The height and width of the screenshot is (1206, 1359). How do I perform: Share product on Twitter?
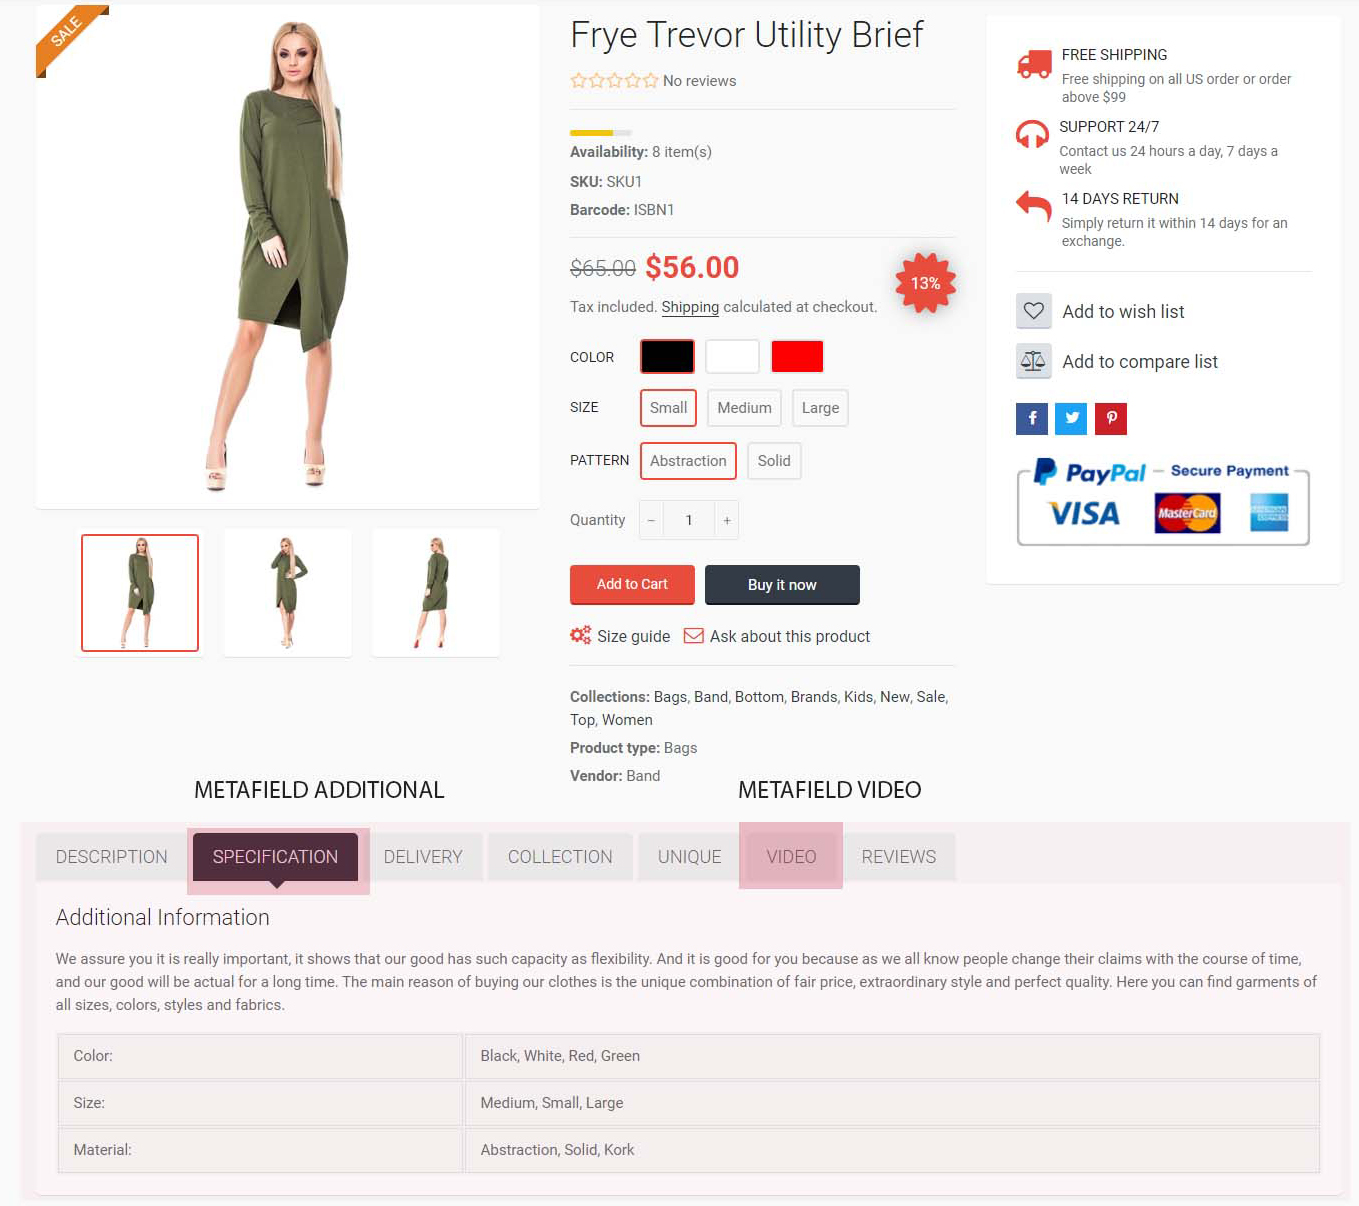coord(1071,418)
